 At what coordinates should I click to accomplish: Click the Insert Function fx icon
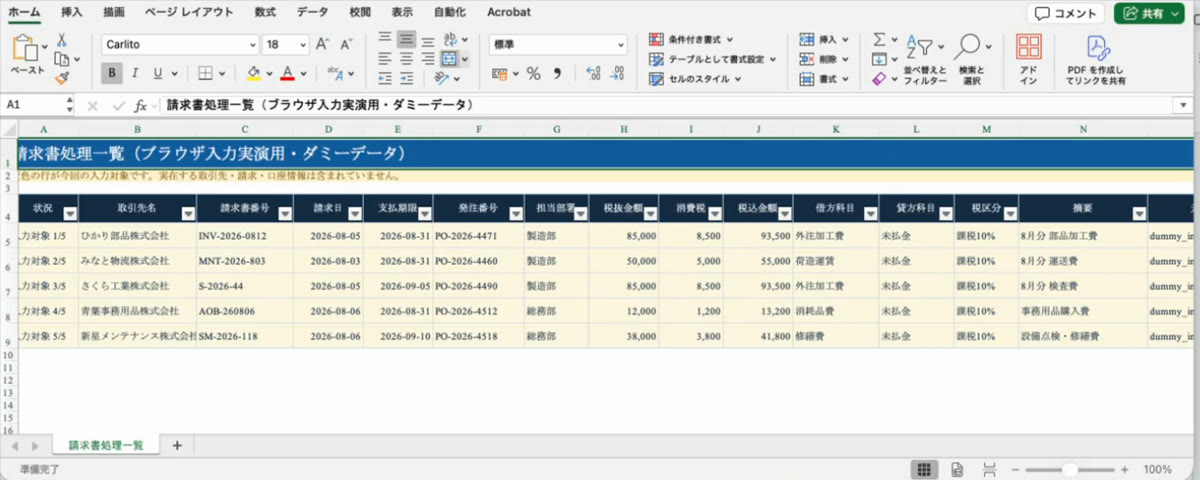click(141, 105)
